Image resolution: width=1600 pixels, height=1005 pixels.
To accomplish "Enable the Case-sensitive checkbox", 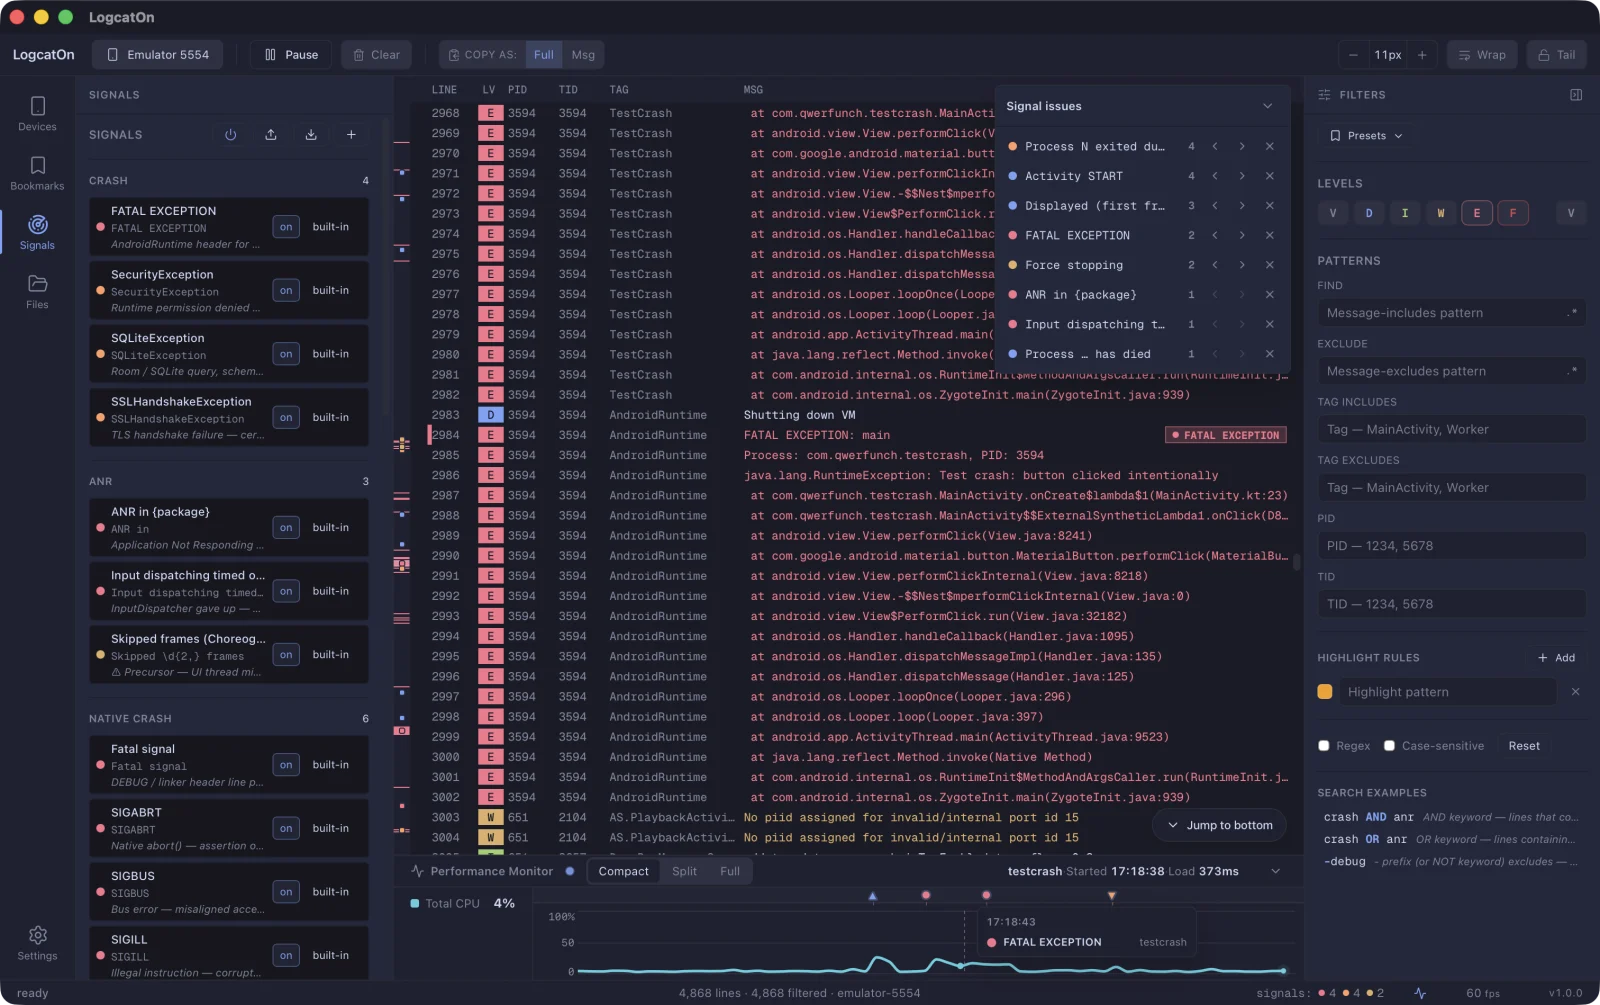I will pos(1389,746).
